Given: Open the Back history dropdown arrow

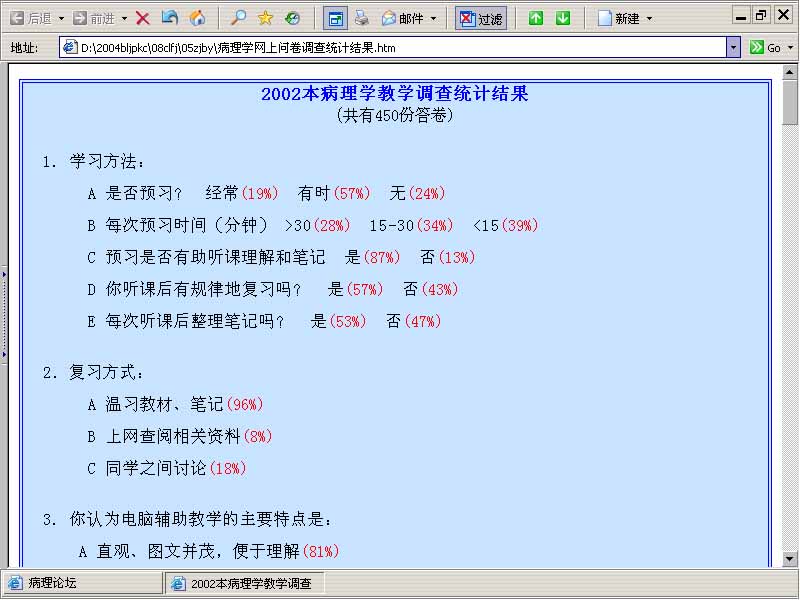Looking at the screenshot, I should 61,19.
